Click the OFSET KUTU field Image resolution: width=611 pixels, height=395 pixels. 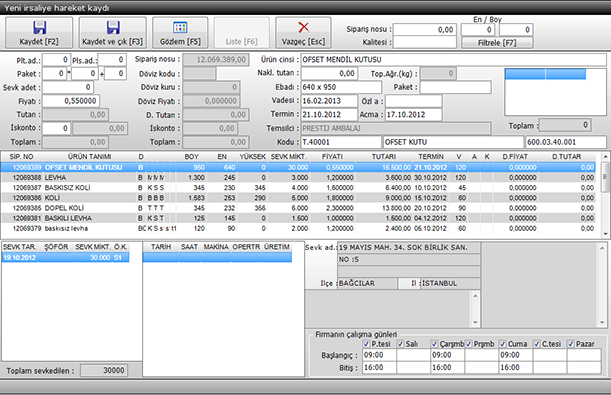pos(453,142)
